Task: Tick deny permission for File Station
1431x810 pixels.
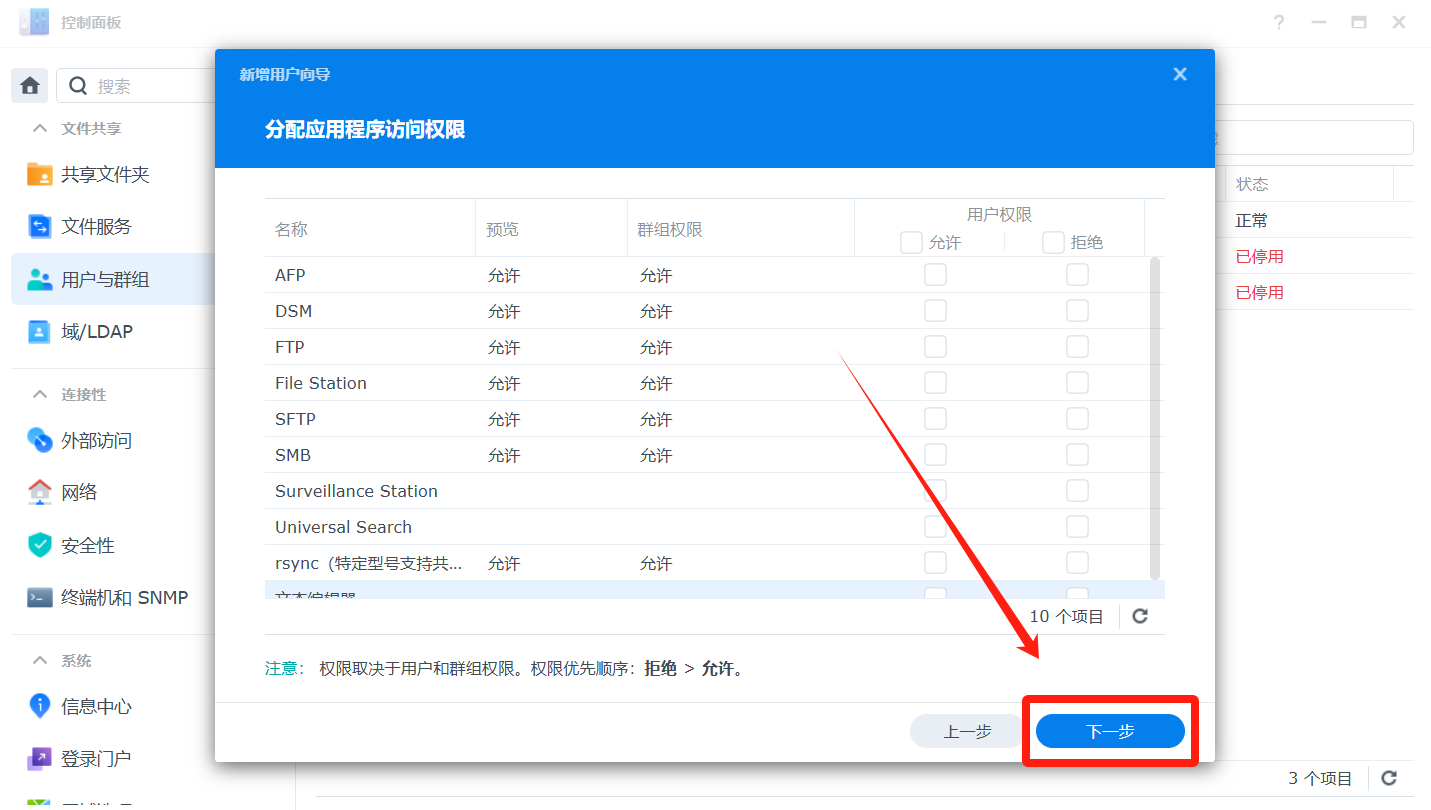Action: [x=1077, y=383]
